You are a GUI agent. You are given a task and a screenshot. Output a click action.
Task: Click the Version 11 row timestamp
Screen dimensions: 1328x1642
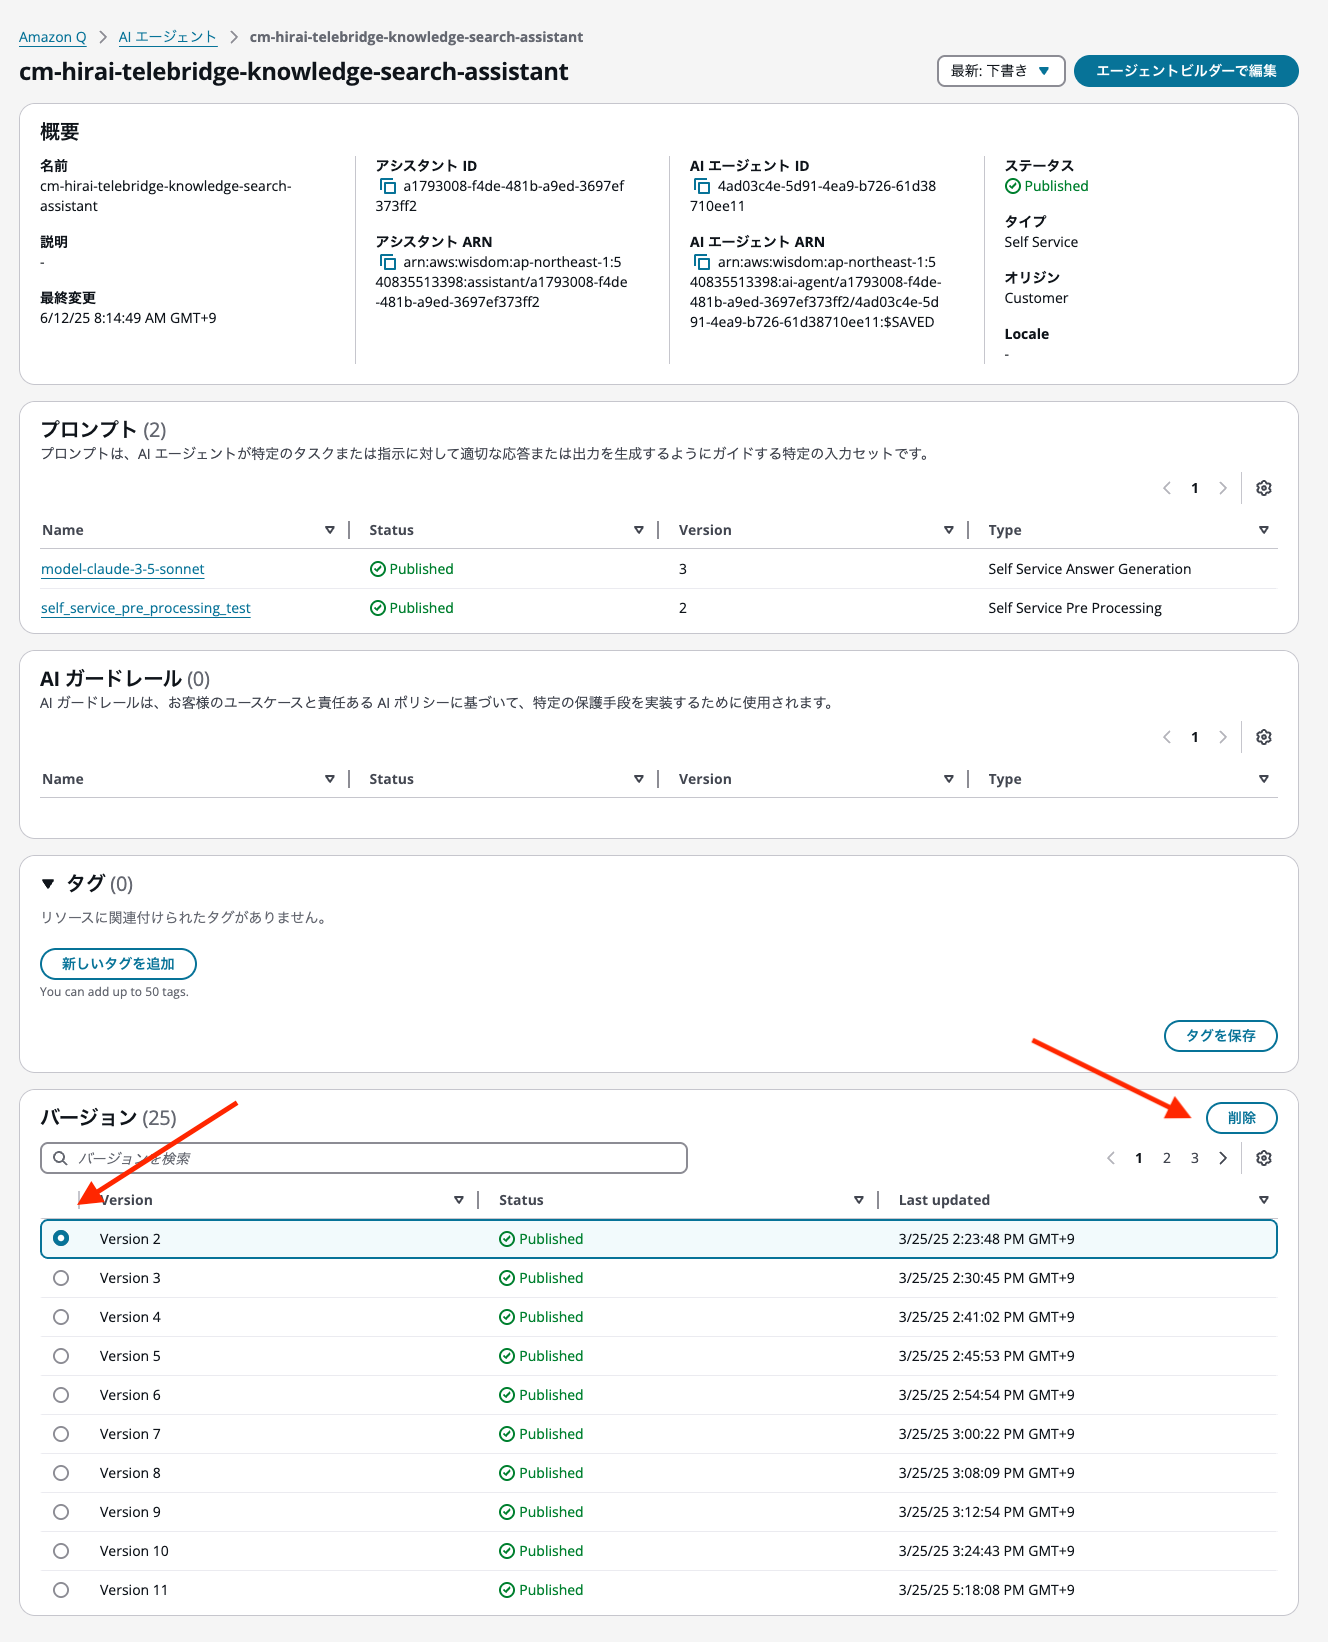pyautogui.click(x=987, y=1590)
